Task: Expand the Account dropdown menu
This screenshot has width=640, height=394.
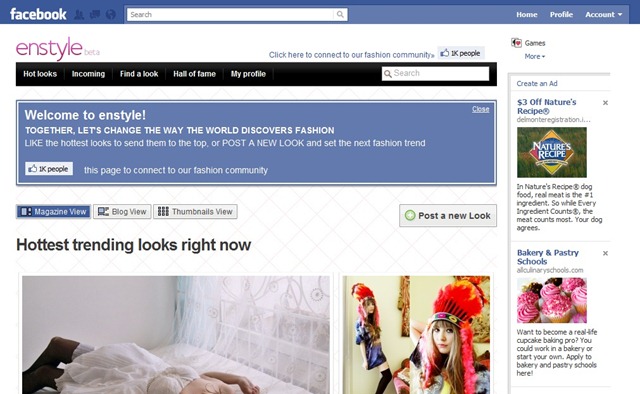Action: (x=603, y=15)
